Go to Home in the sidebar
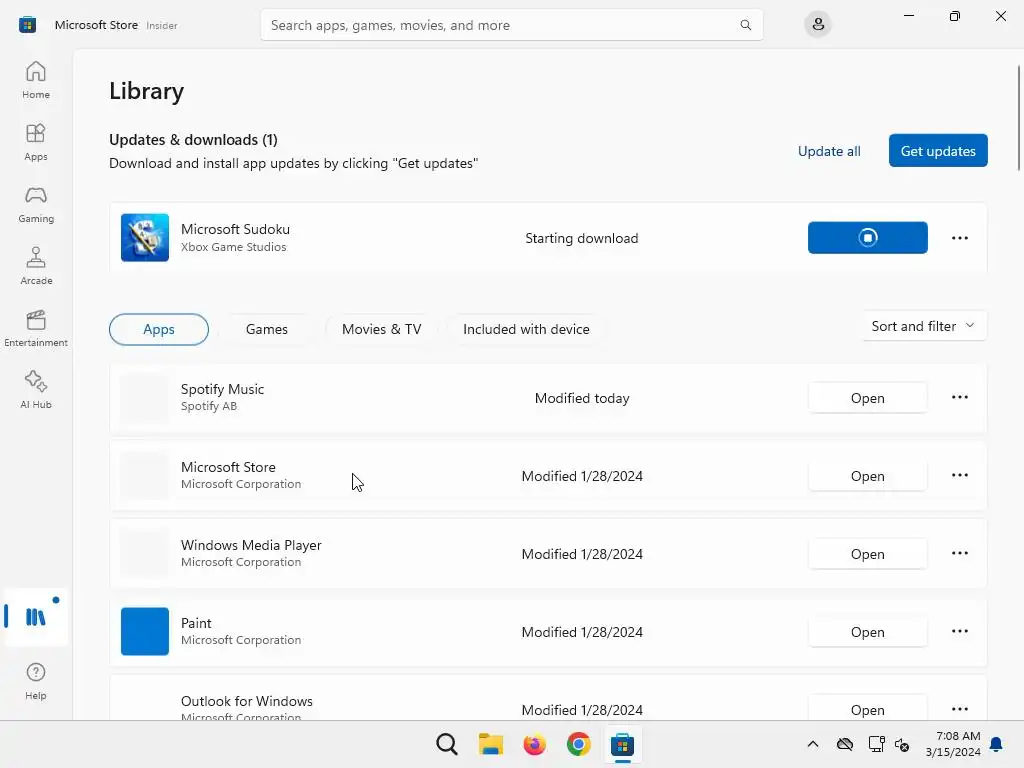Image resolution: width=1024 pixels, height=768 pixels. pyautogui.click(x=36, y=80)
